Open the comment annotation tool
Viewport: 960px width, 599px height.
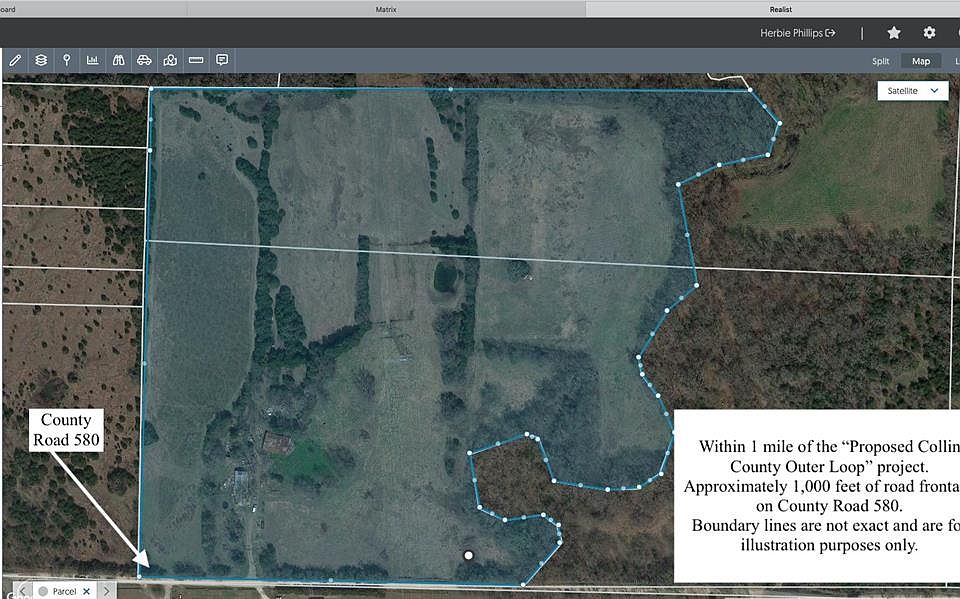click(x=222, y=60)
